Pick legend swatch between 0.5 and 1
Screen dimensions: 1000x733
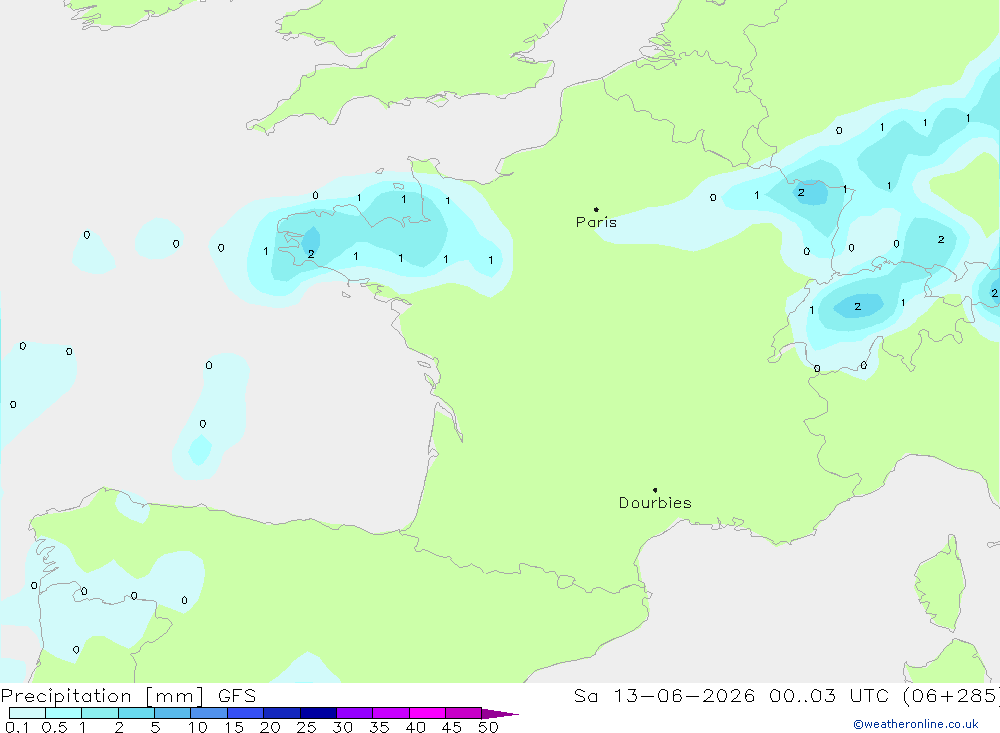[63, 713]
